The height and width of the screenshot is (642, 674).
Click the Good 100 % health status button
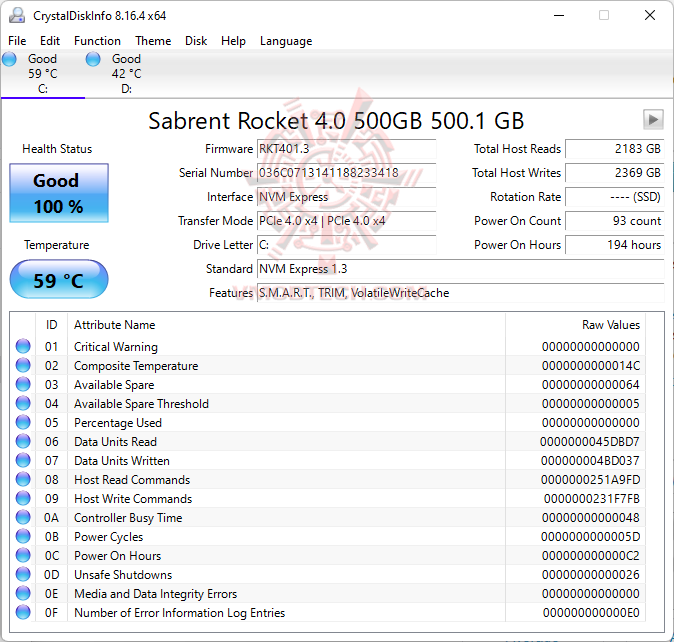pyautogui.click(x=58, y=193)
